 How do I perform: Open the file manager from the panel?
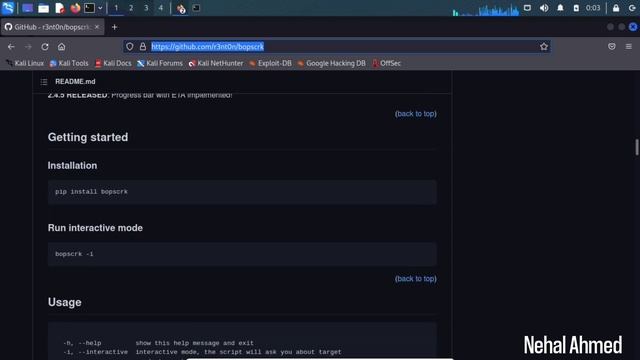coord(43,8)
